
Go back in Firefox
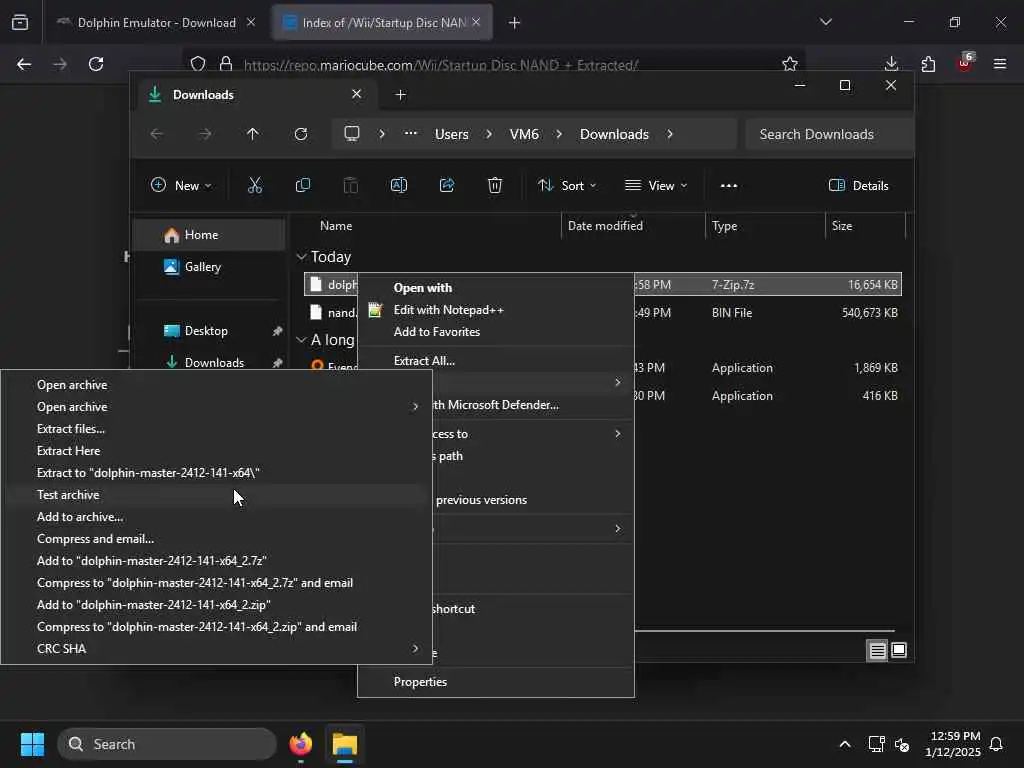[x=24, y=64]
